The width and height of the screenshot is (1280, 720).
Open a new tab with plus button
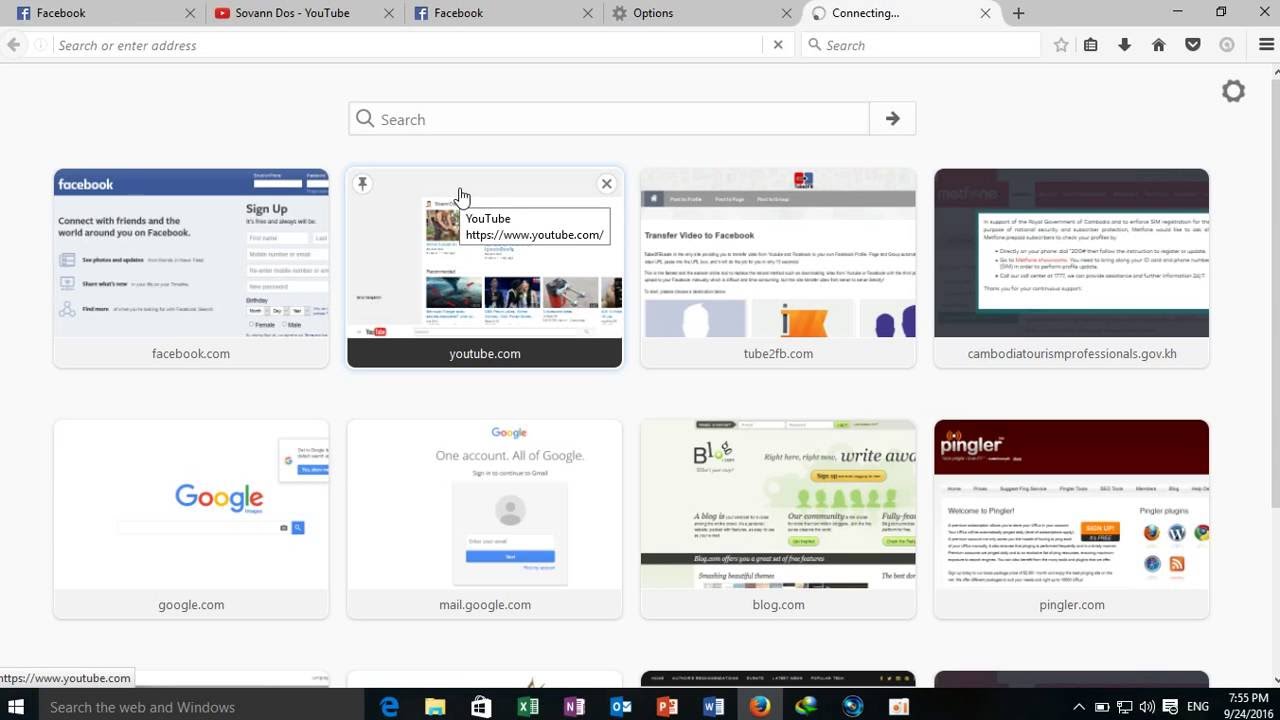(x=1018, y=13)
